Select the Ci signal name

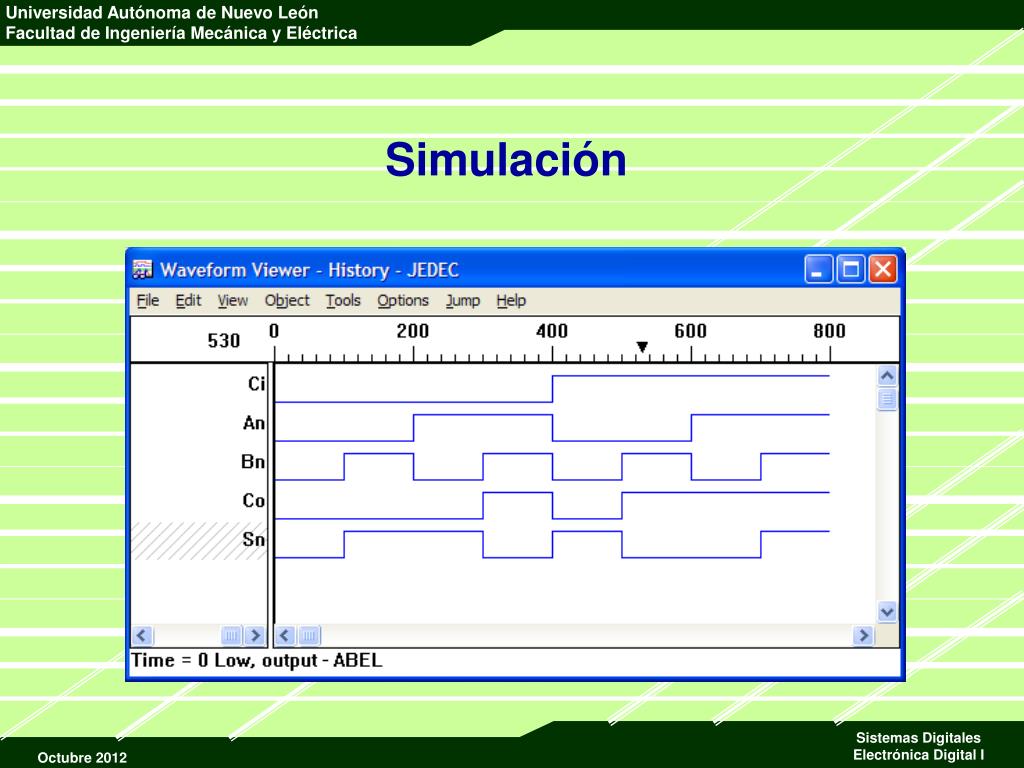256,383
